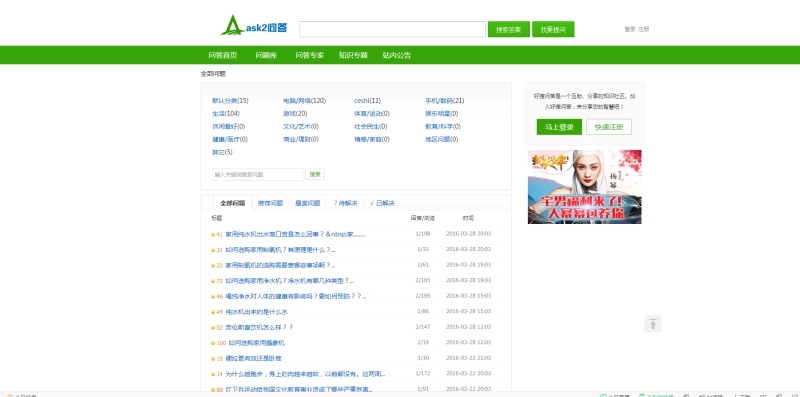Open the game advertisement banner

tap(585, 187)
